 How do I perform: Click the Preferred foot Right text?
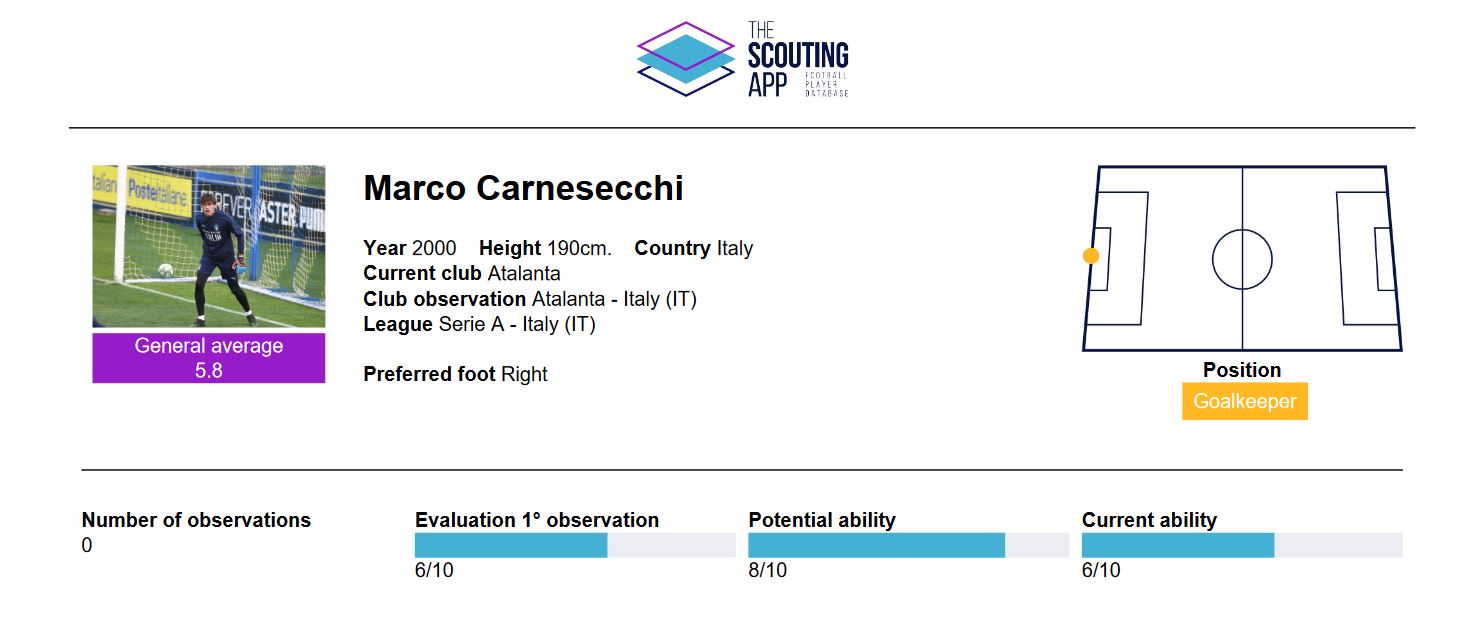point(455,374)
